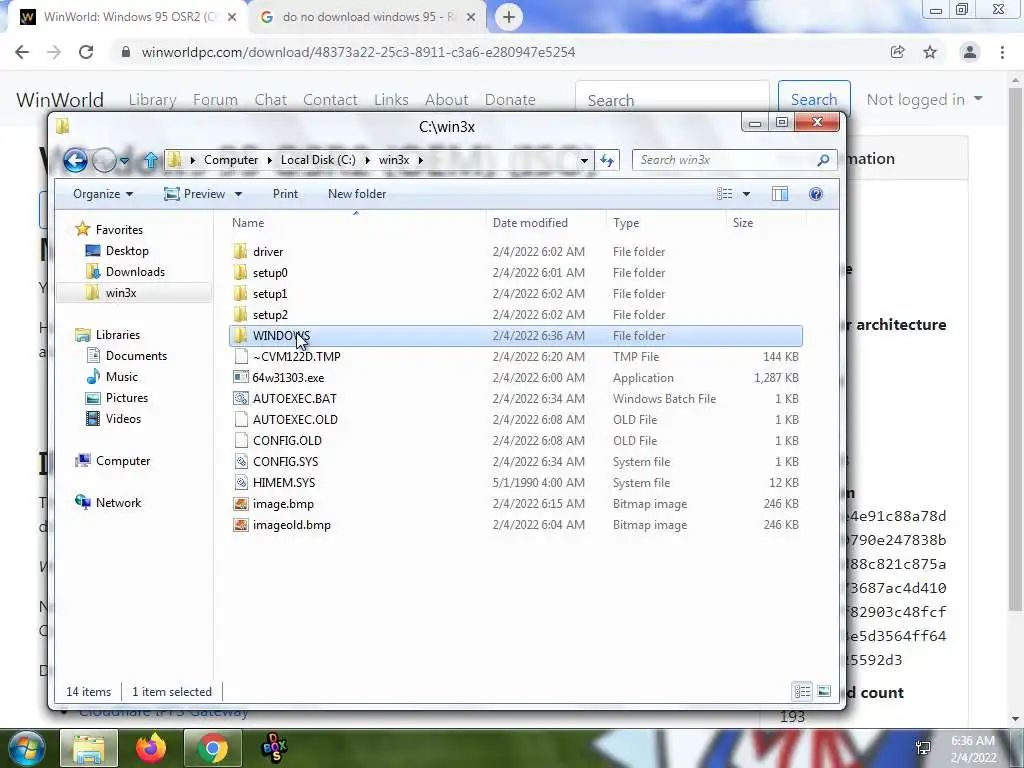This screenshot has width=1024, height=768.
Task: Expand the Preview button arrow
Action: coord(238,194)
